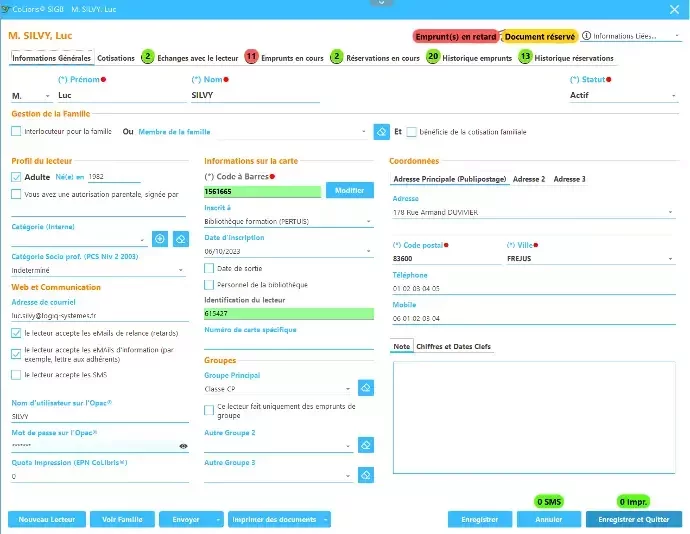This screenshot has width=690, height=534.
Task: Check 'Personnel de la bibliothèque' box
Action: coord(209,285)
